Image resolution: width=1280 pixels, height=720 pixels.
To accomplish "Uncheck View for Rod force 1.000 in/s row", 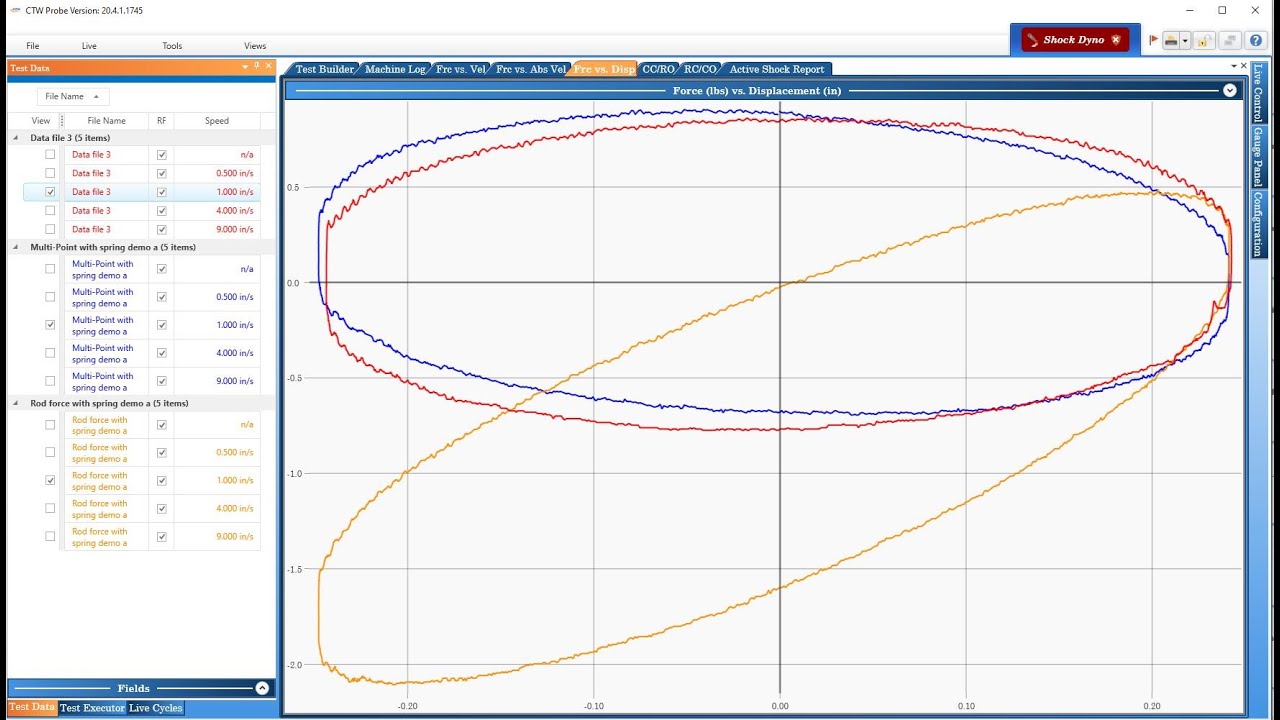I will 50,481.
